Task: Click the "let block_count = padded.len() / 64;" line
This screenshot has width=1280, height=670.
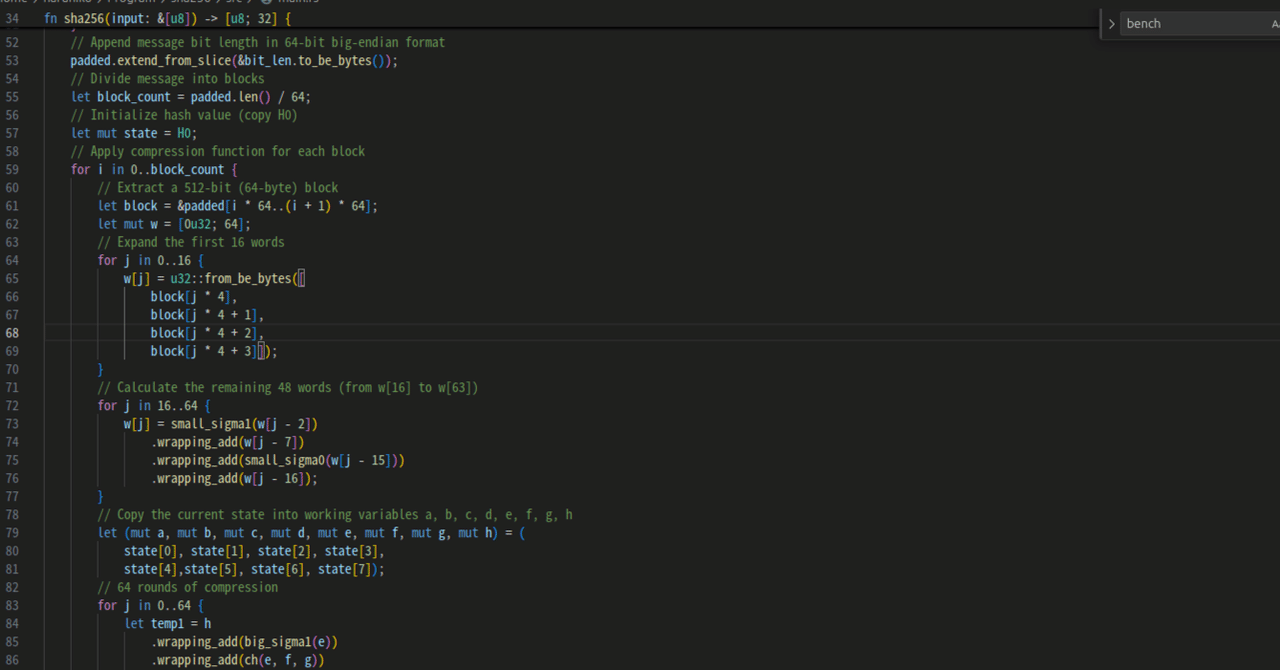Action: 191,97
